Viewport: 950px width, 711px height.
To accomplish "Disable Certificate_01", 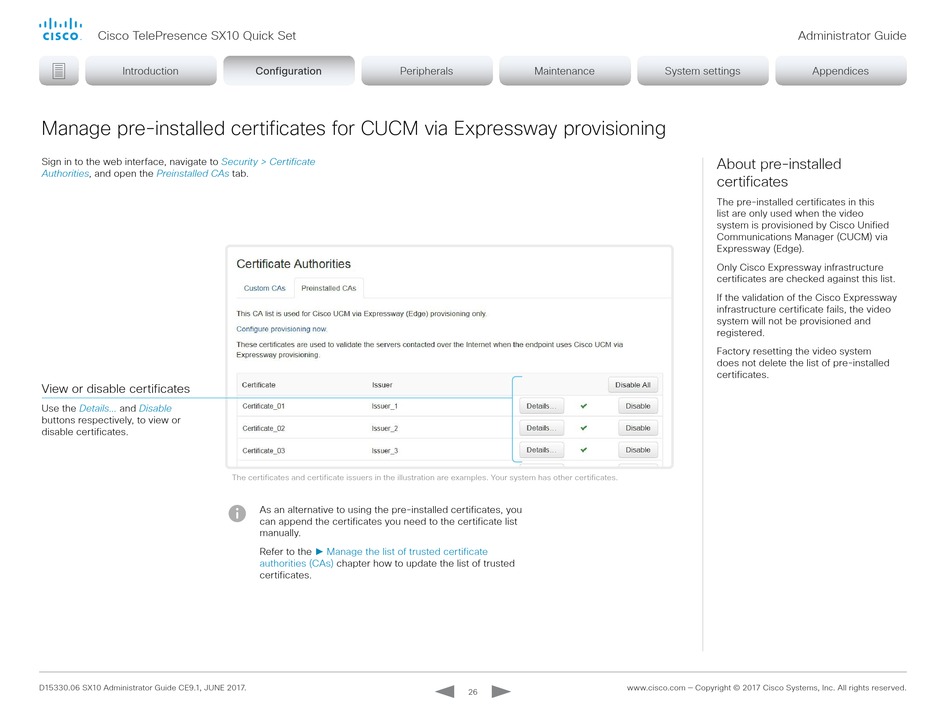I will (638, 406).
